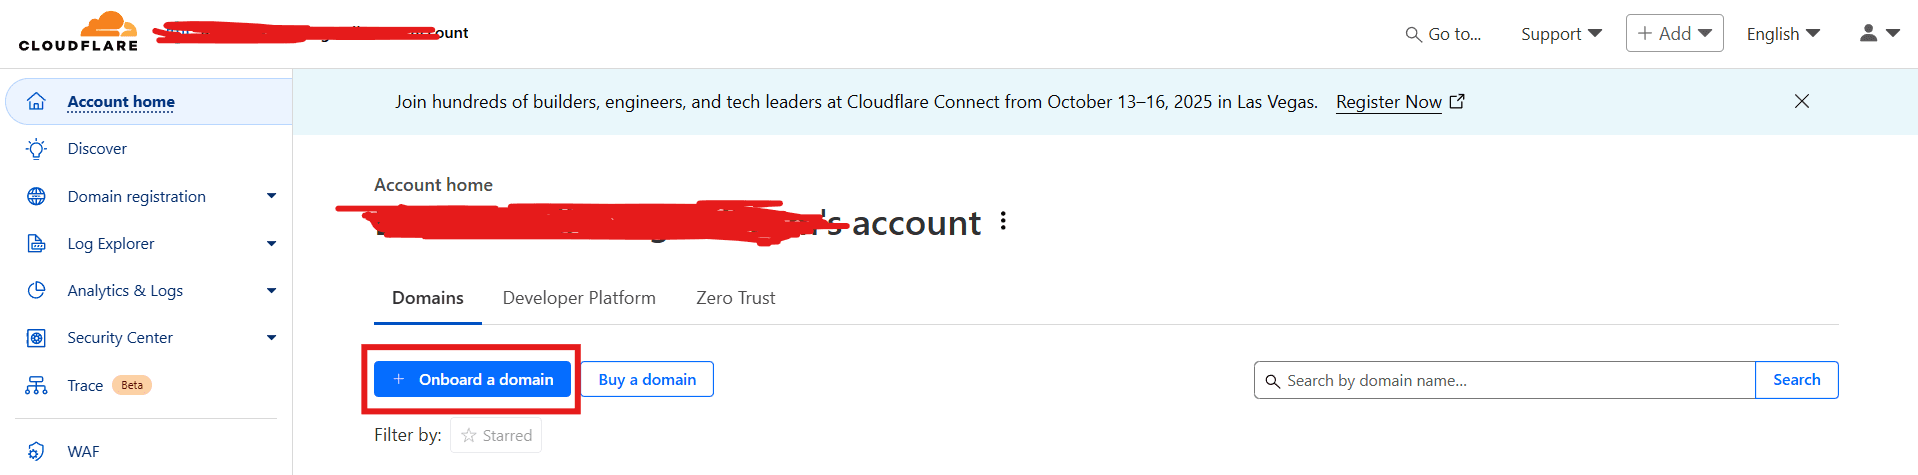Click the Log Explorer document icon

[x=36, y=243]
